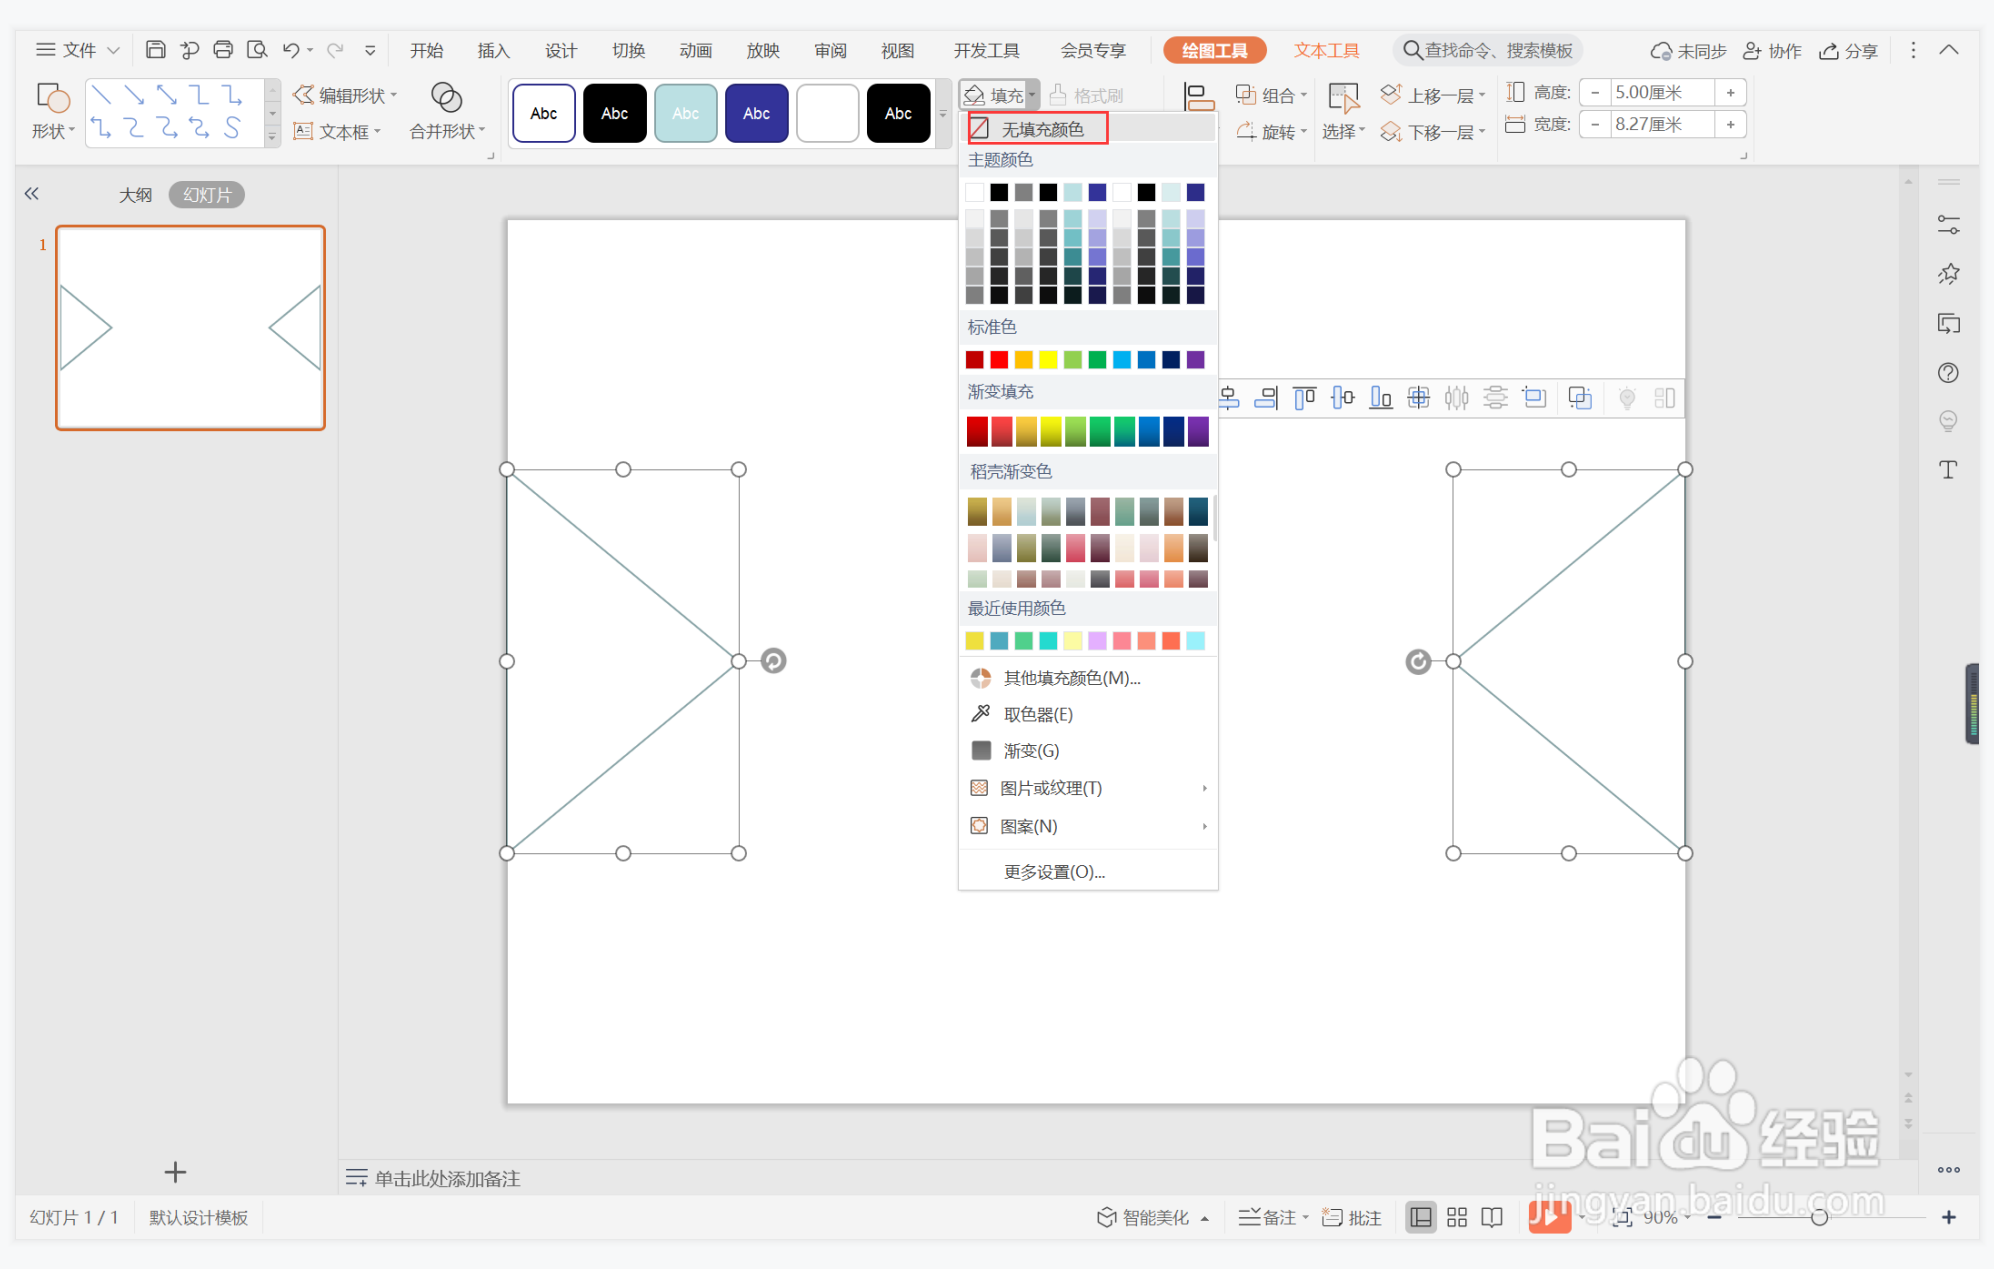1994x1269 pixels.
Task: Click the Share (分享) button
Action: coord(1848,50)
